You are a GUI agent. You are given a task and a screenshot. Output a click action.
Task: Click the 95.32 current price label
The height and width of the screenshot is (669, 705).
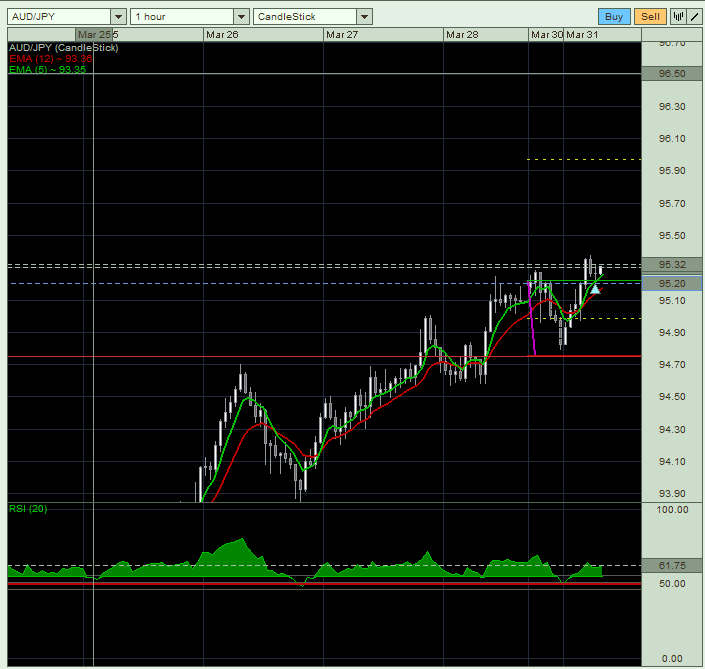(672, 264)
